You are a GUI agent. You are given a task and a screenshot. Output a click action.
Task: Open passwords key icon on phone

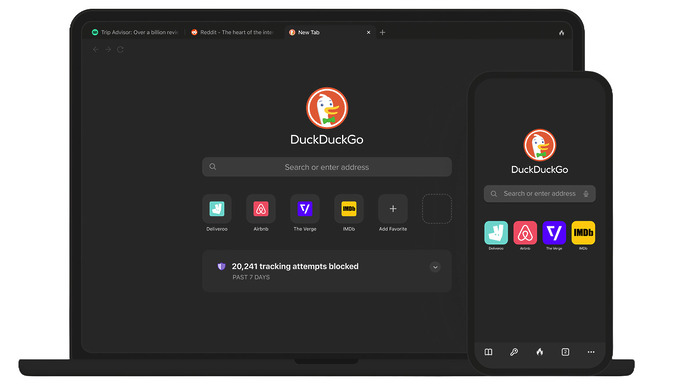(514, 352)
